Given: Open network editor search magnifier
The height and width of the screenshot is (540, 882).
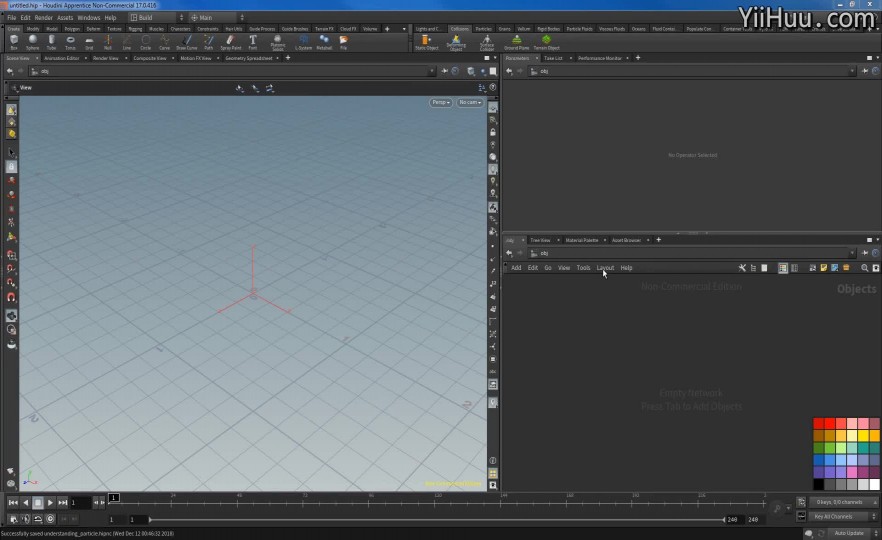Looking at the screenshot, I should tap(865, 268).
